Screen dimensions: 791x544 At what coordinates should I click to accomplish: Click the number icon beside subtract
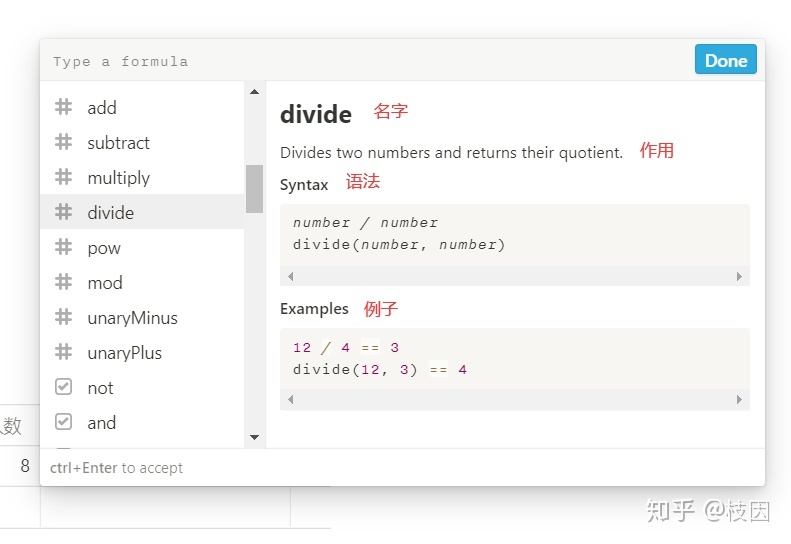[x=63, y=142]
